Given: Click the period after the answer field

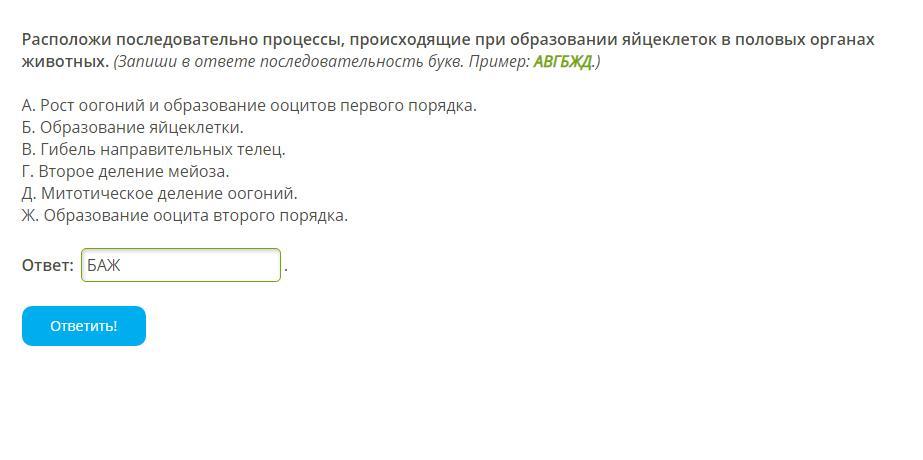Looking at the screenshot, I should 286,268.
